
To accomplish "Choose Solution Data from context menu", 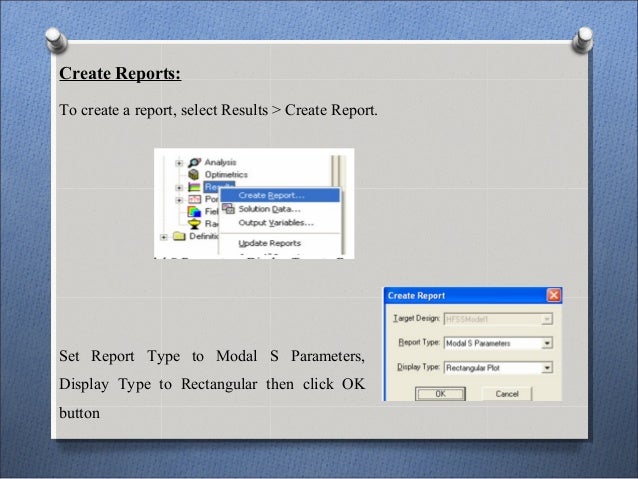I will (x=280, y=209).
